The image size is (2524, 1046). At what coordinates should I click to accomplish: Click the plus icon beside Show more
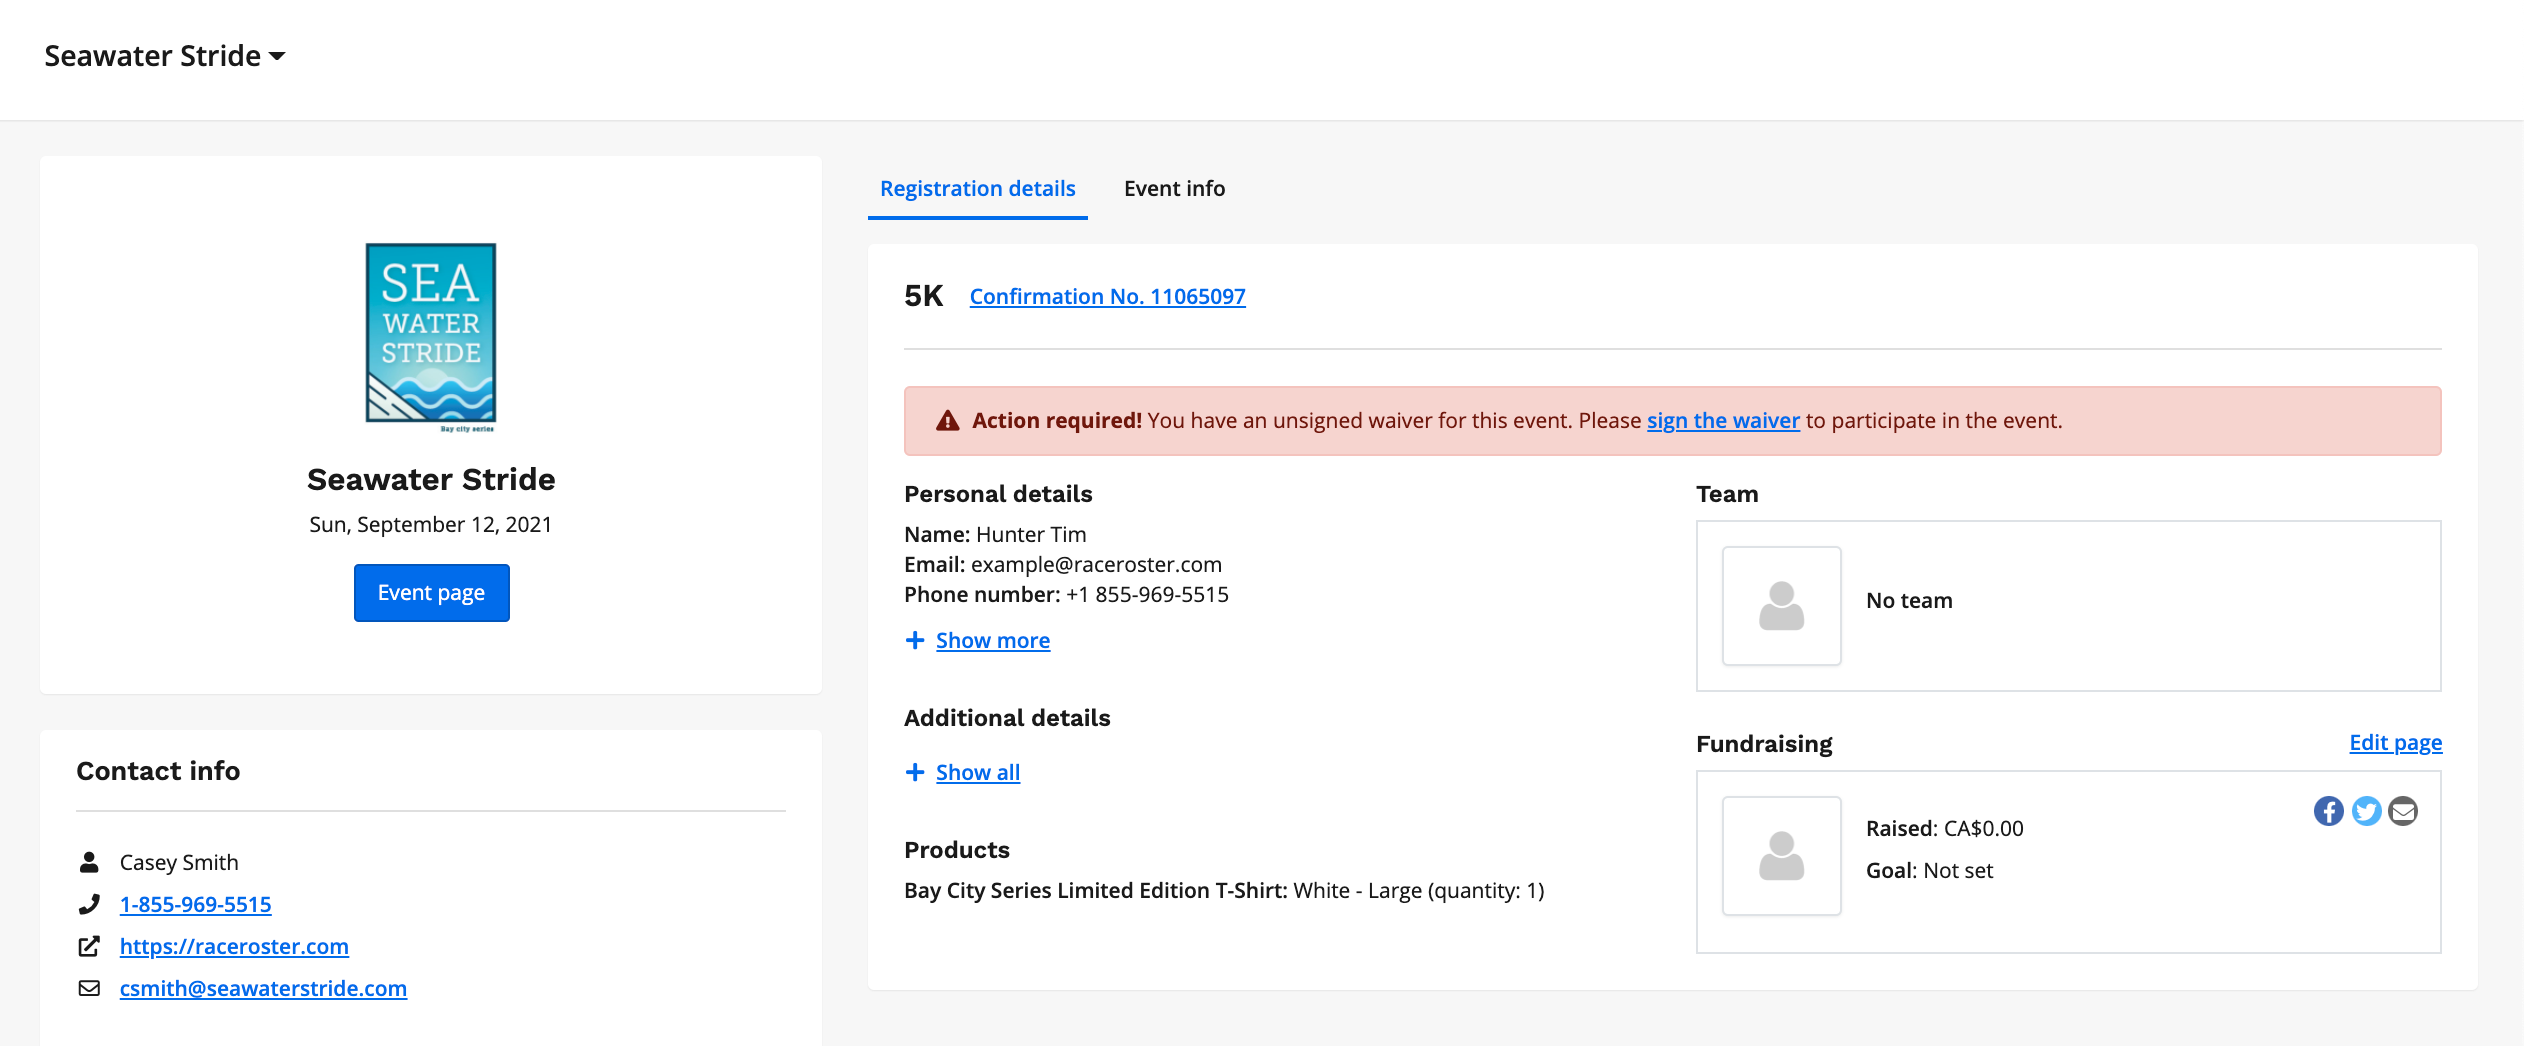[914, 640]
